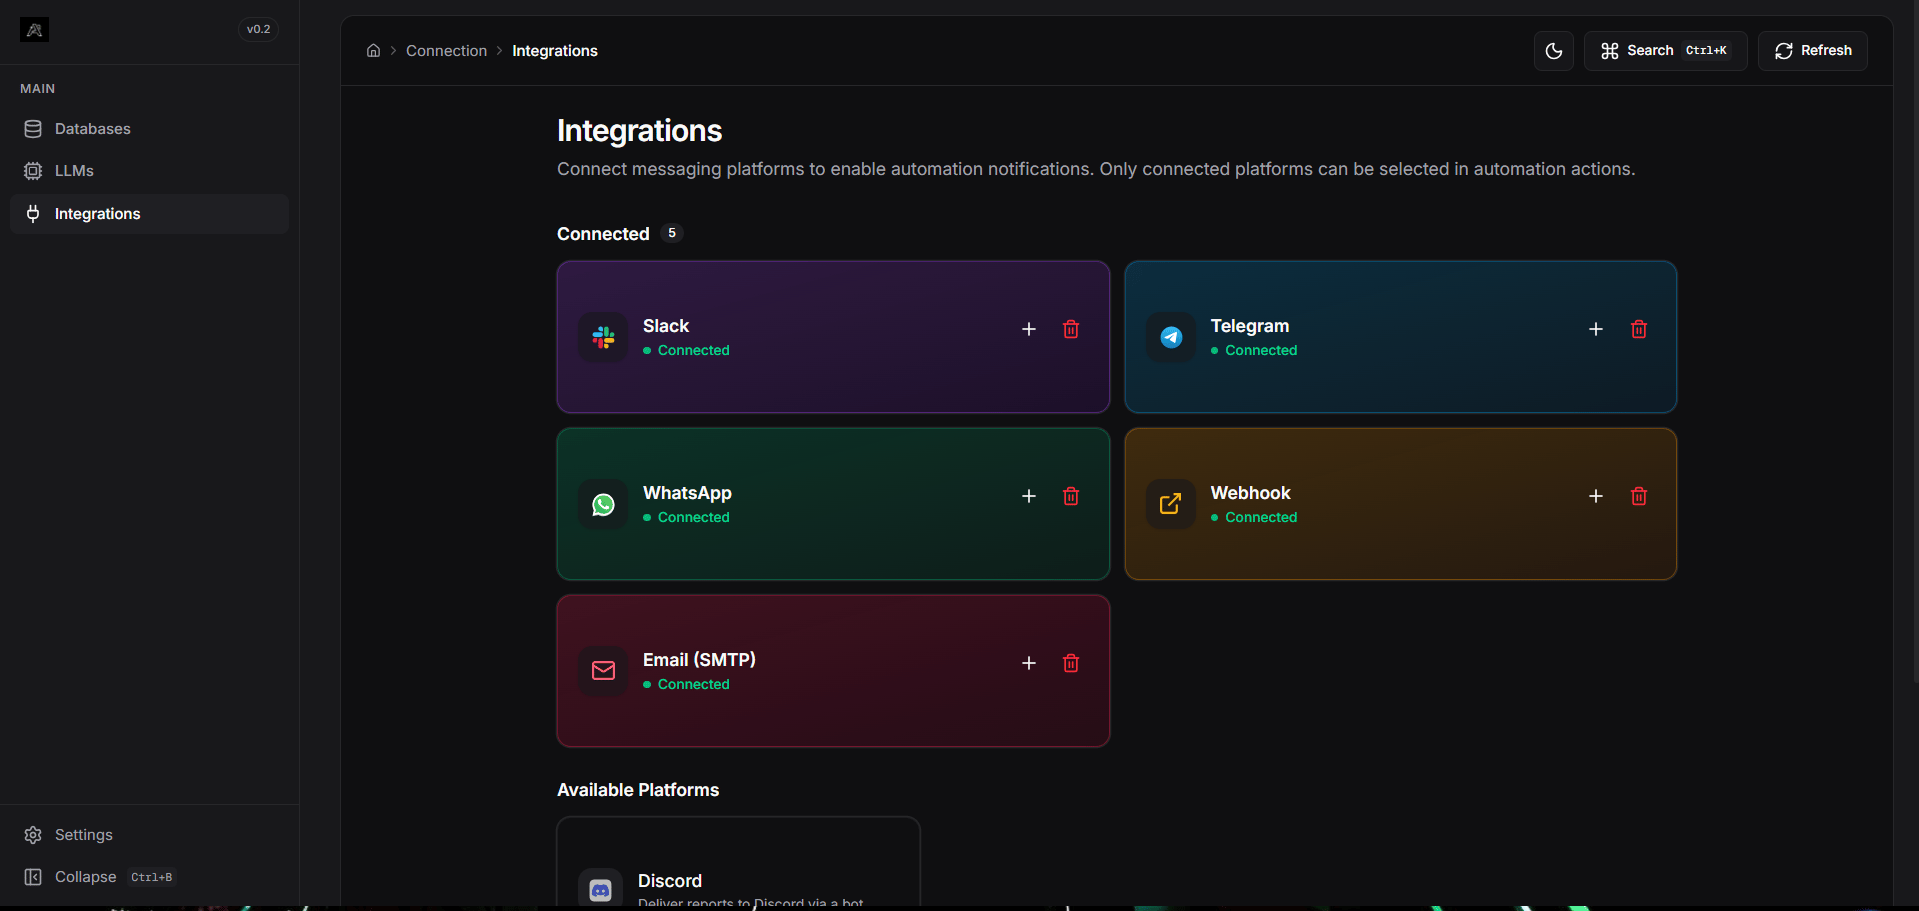Click the WhatsApp card title

[687, 493]
